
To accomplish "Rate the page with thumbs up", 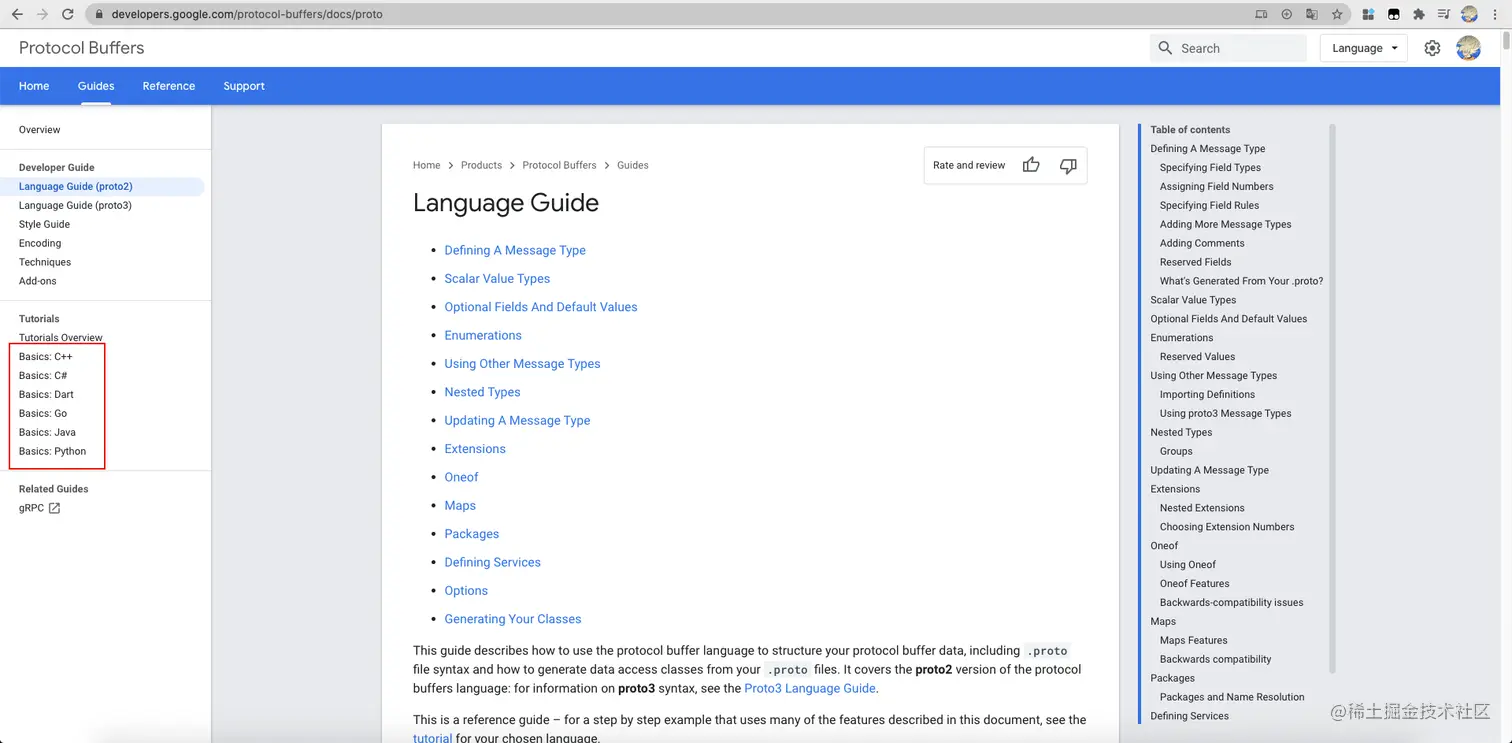I will (x=1031, y=165).
